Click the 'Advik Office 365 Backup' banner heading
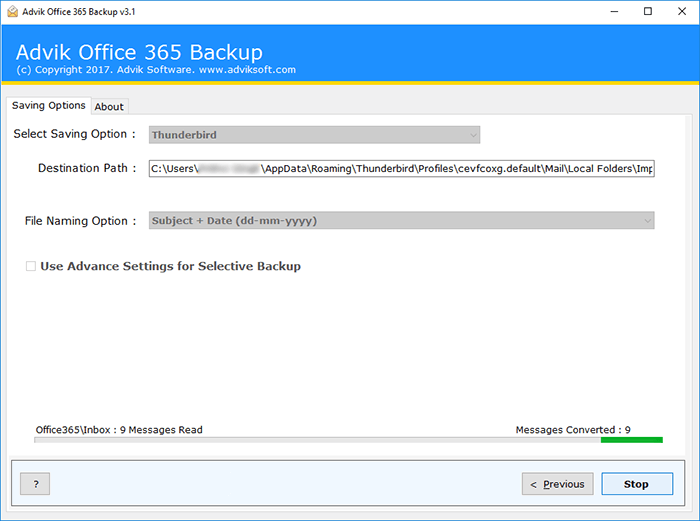 [139, 52]
